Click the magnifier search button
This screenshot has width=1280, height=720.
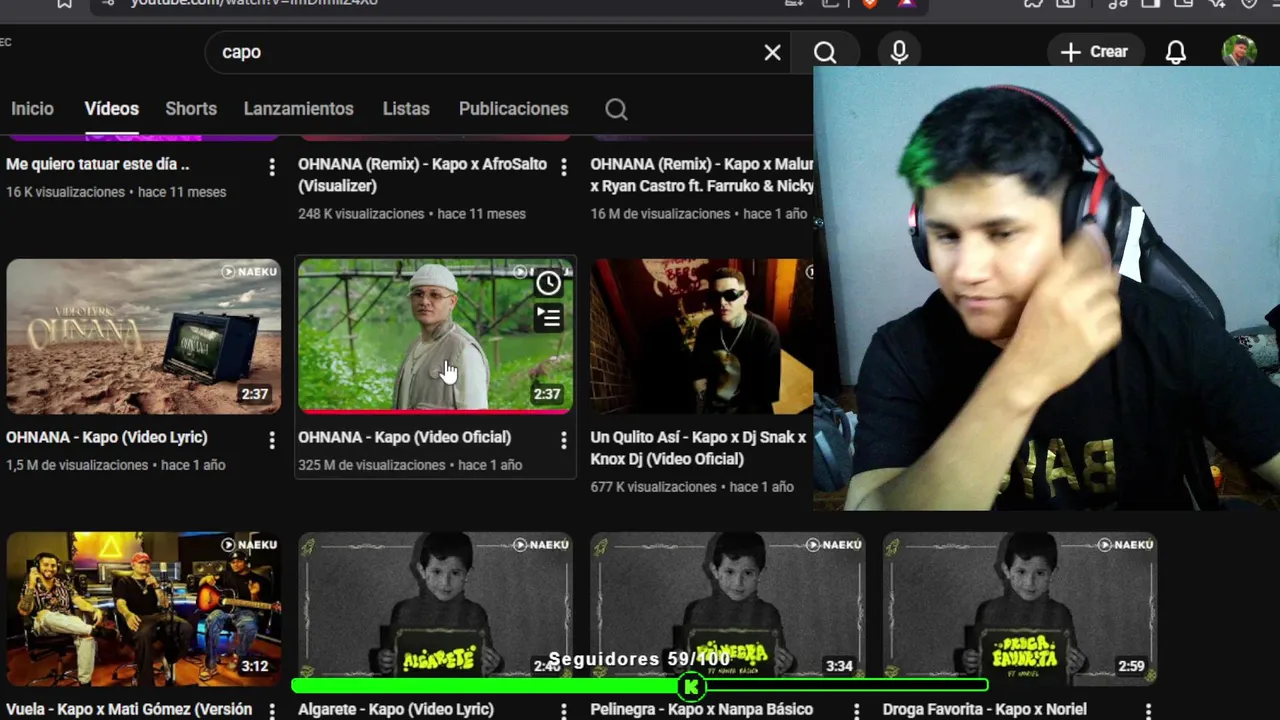[x=825, y=52]
